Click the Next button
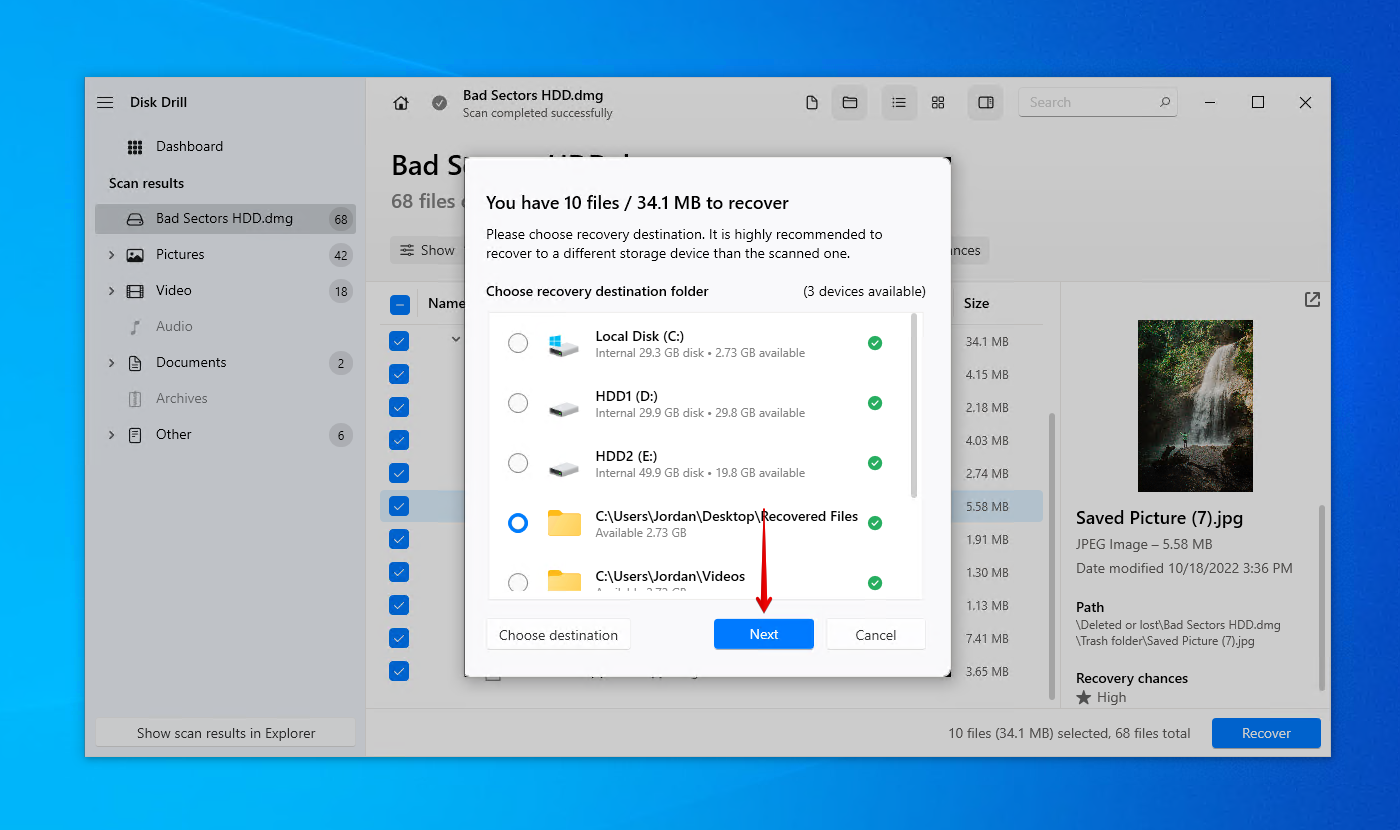The image size is (1400, 830). 764,634
